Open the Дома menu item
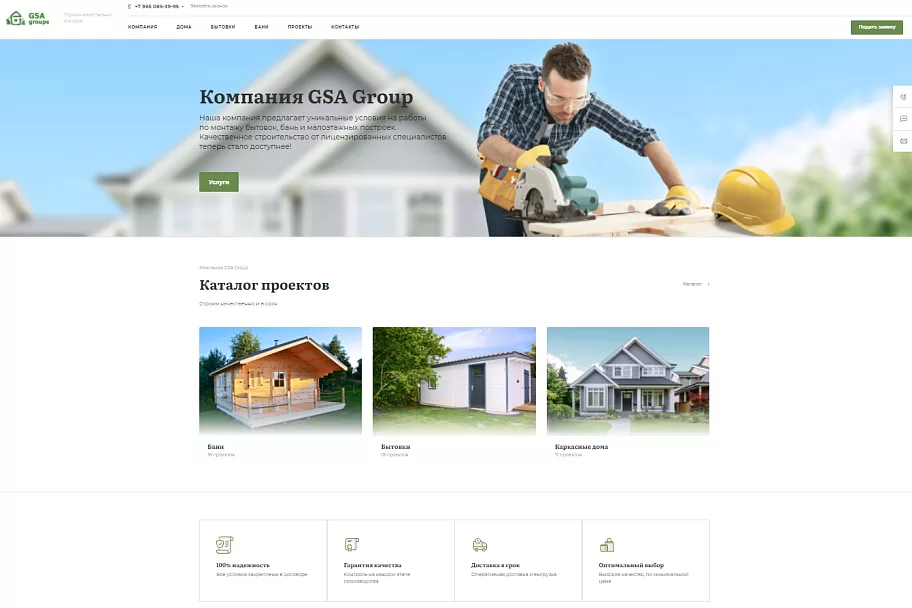This screenshot has width=912, height=608. (184, 27)
